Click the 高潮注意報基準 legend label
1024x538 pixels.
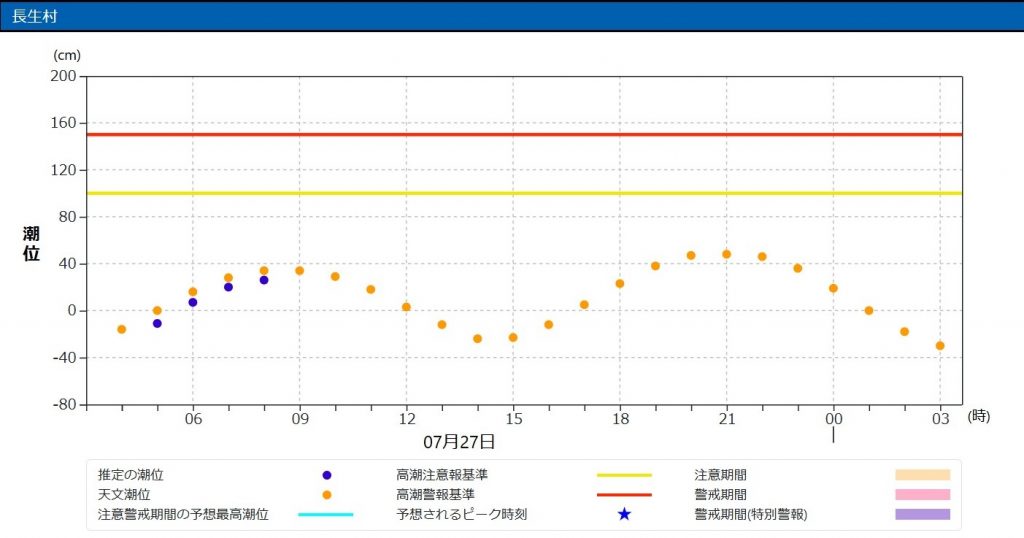(441, 475)
